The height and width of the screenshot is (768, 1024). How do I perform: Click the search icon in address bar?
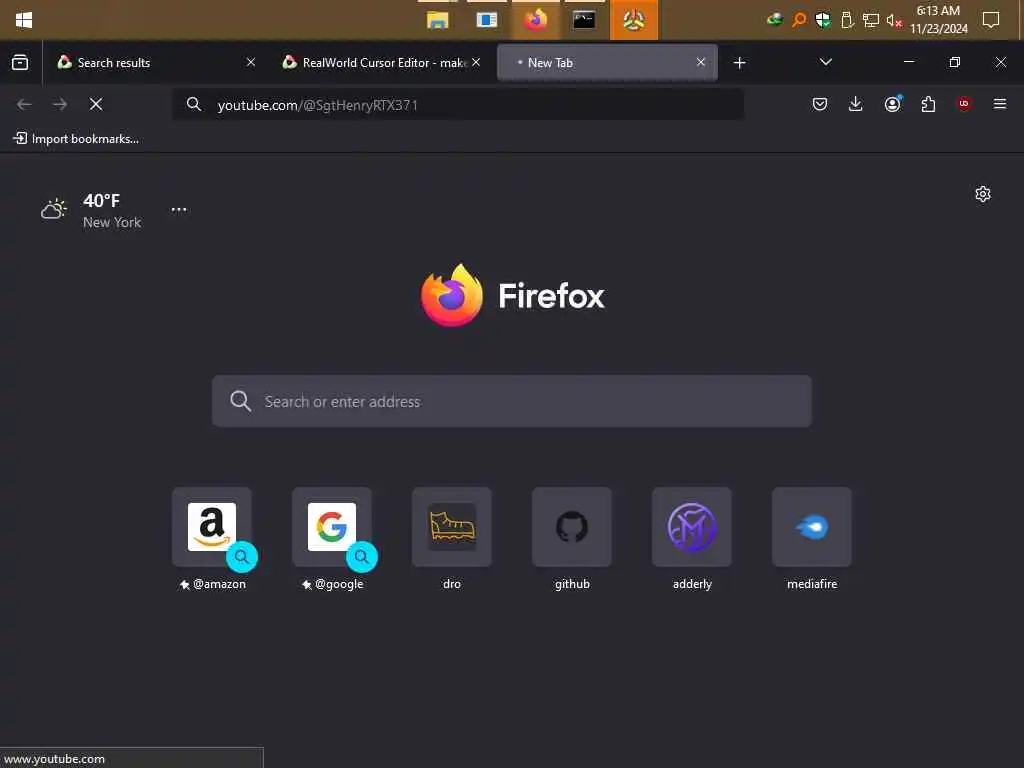[194, 104]
